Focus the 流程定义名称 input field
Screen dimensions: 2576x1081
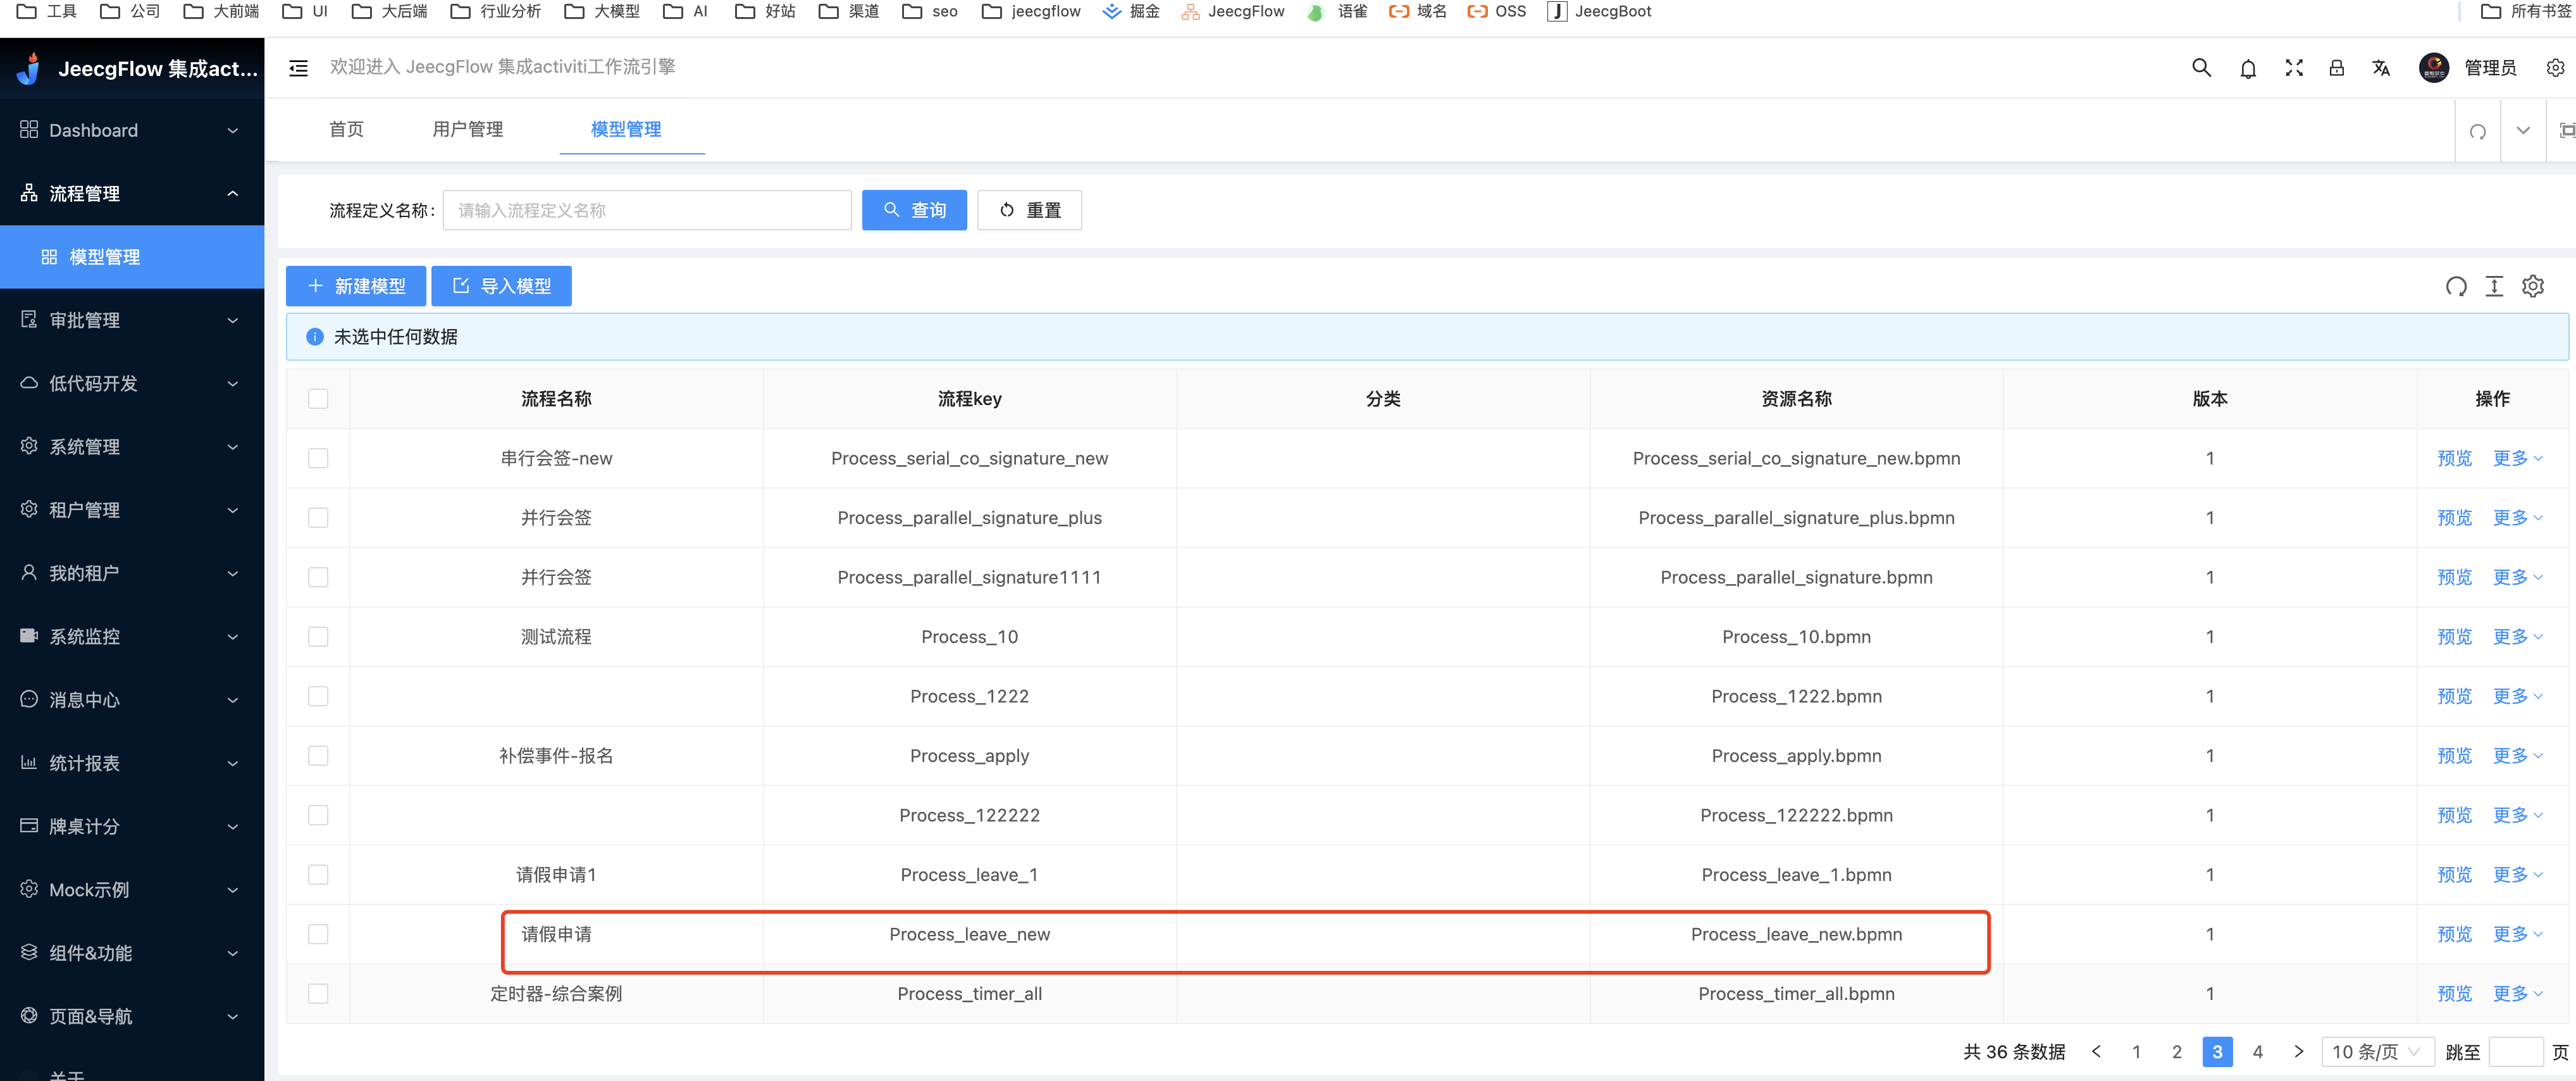(647, 210)
